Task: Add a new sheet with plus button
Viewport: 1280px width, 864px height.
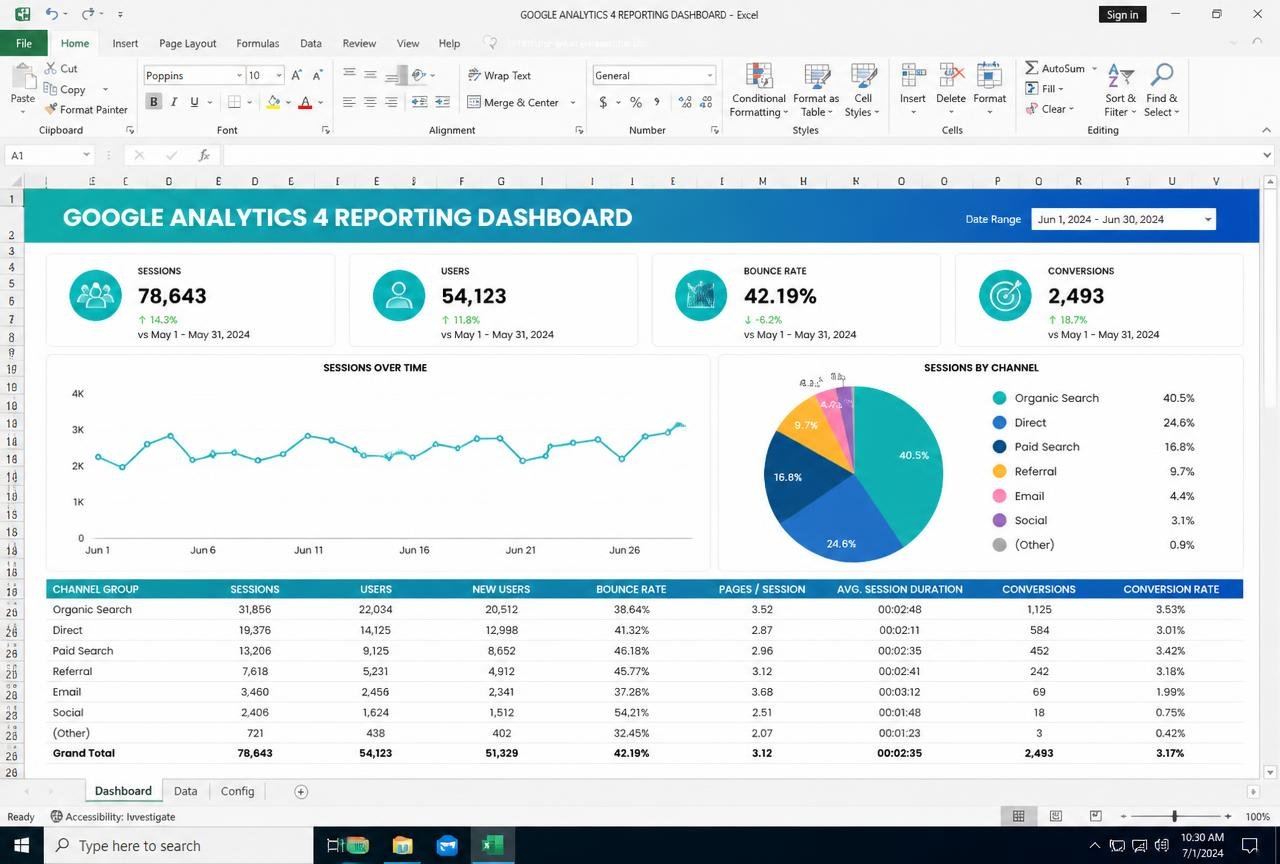Action: (x=301, y=791)
